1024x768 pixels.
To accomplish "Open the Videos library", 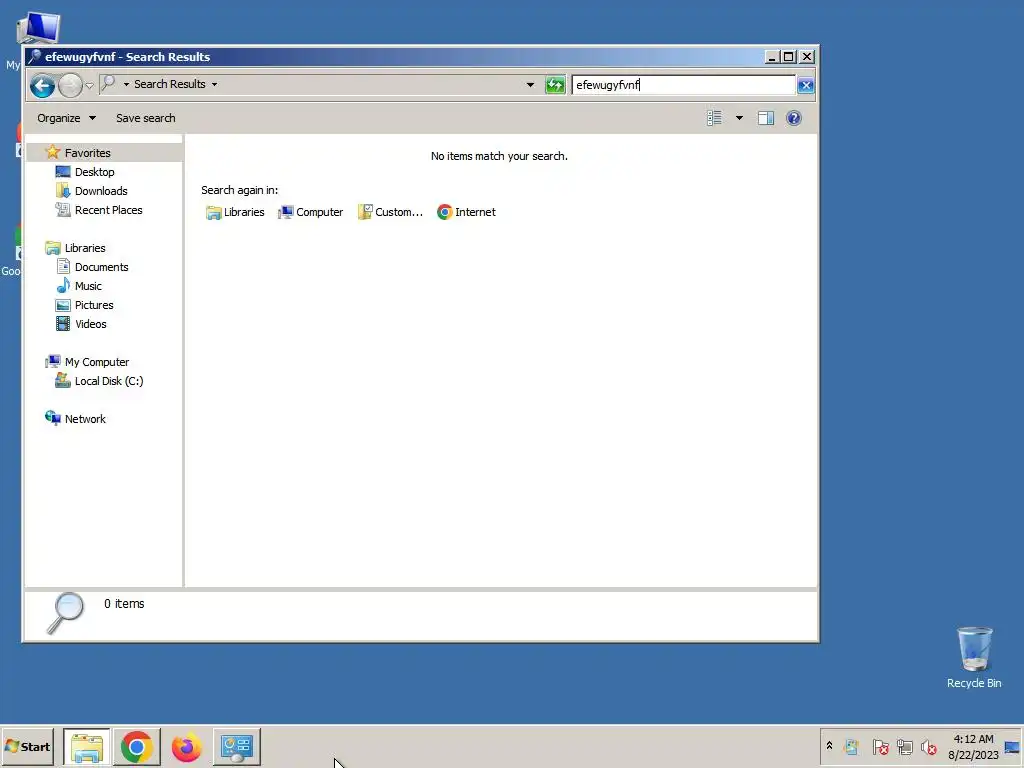I will point(91,324).
